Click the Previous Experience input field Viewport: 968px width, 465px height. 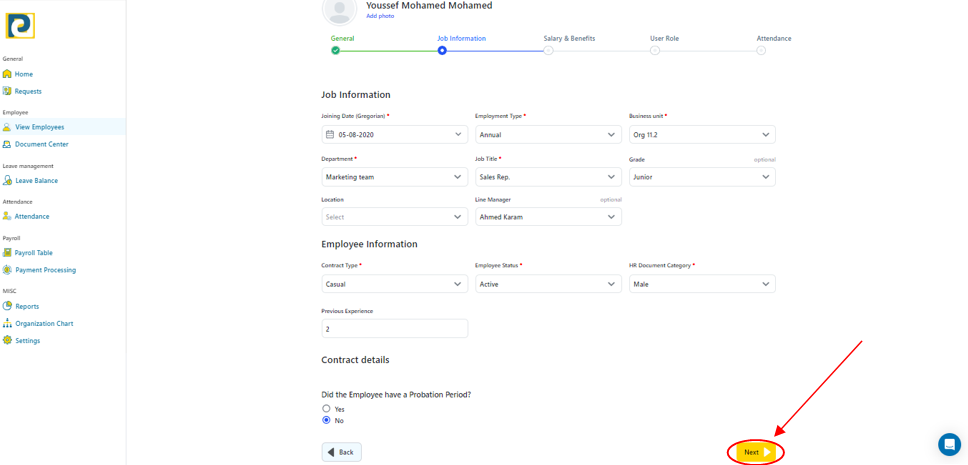(x=394, y=329)
